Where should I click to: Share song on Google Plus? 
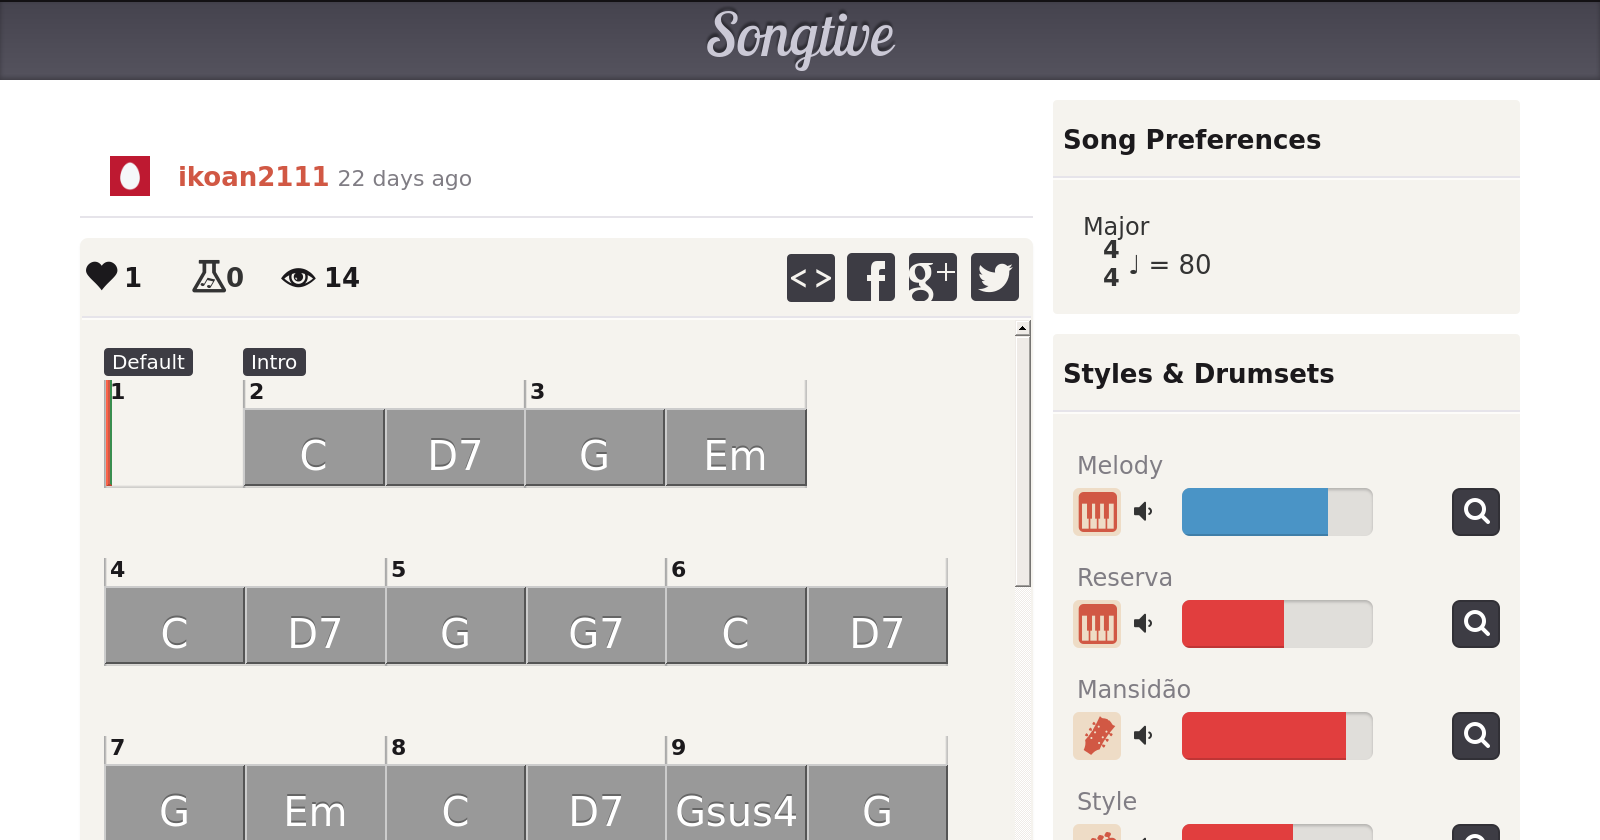(932, 277)
